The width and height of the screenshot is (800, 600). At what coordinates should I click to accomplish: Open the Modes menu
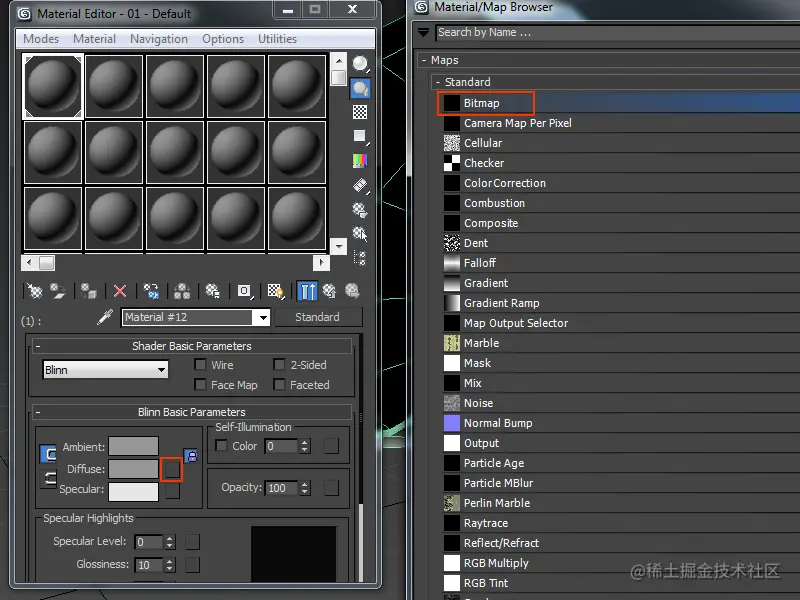pos(41,39)
